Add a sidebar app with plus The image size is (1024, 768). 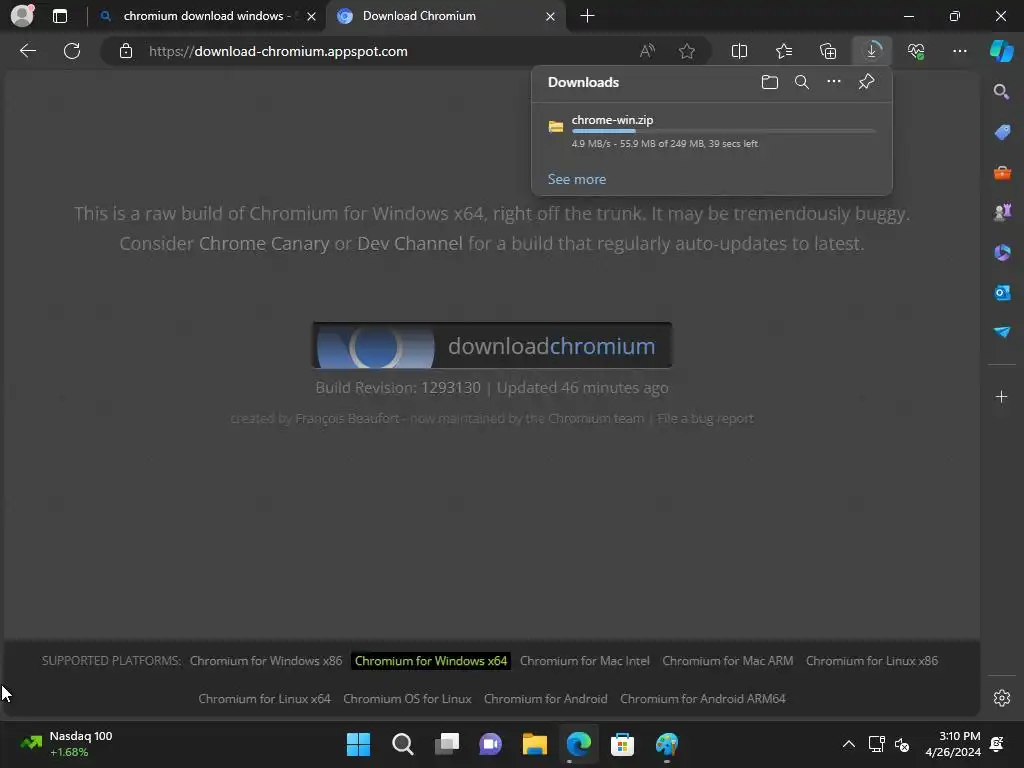coord(1002,396)
